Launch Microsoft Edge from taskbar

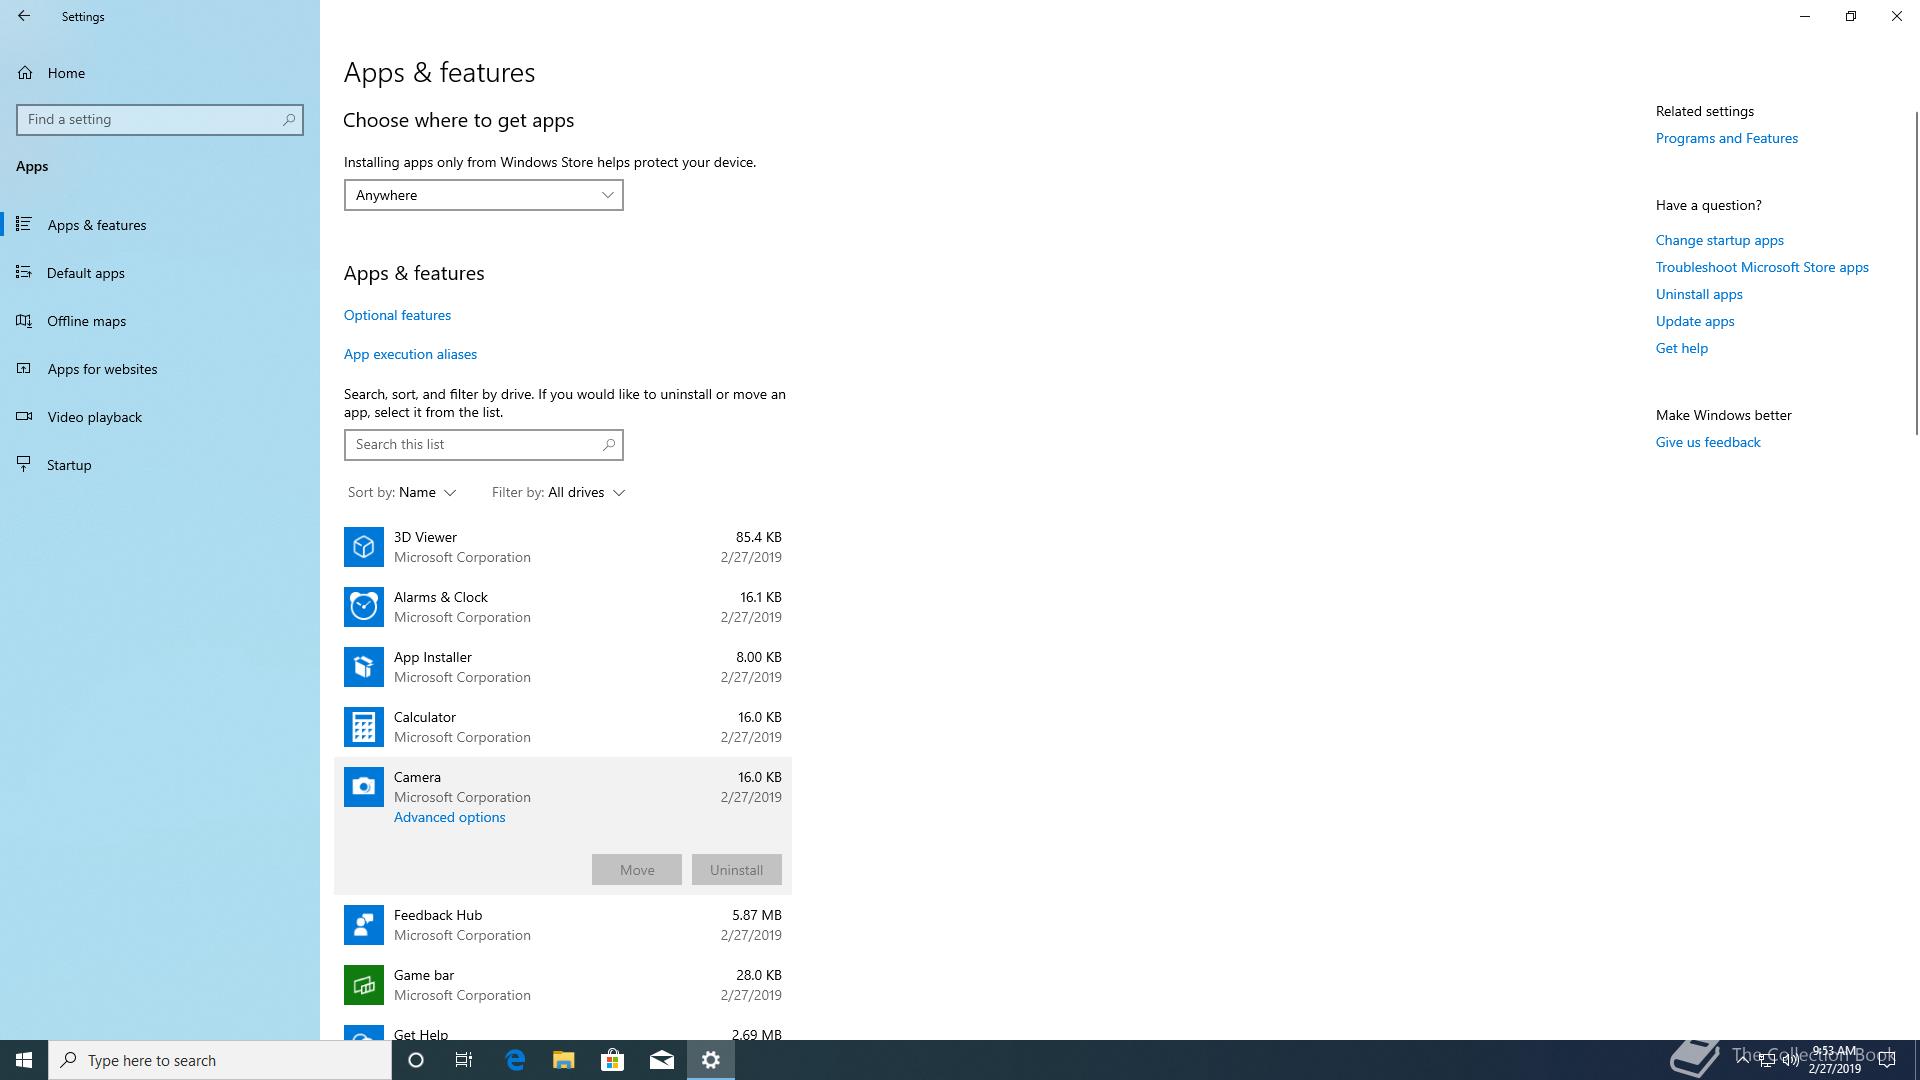(x=515, y=1060)
